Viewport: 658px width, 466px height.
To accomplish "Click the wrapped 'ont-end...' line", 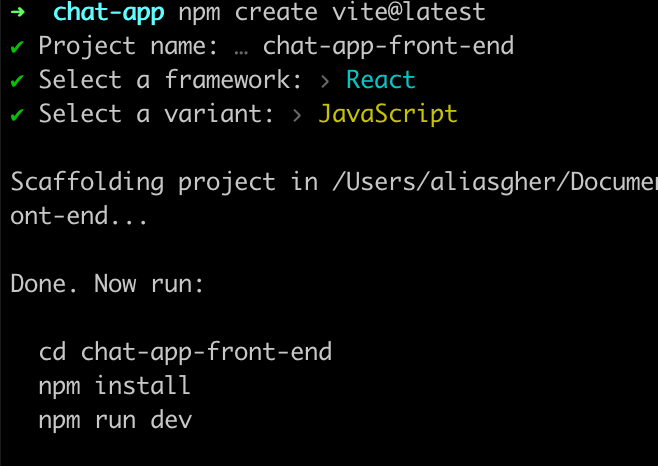I will [79, 216].
